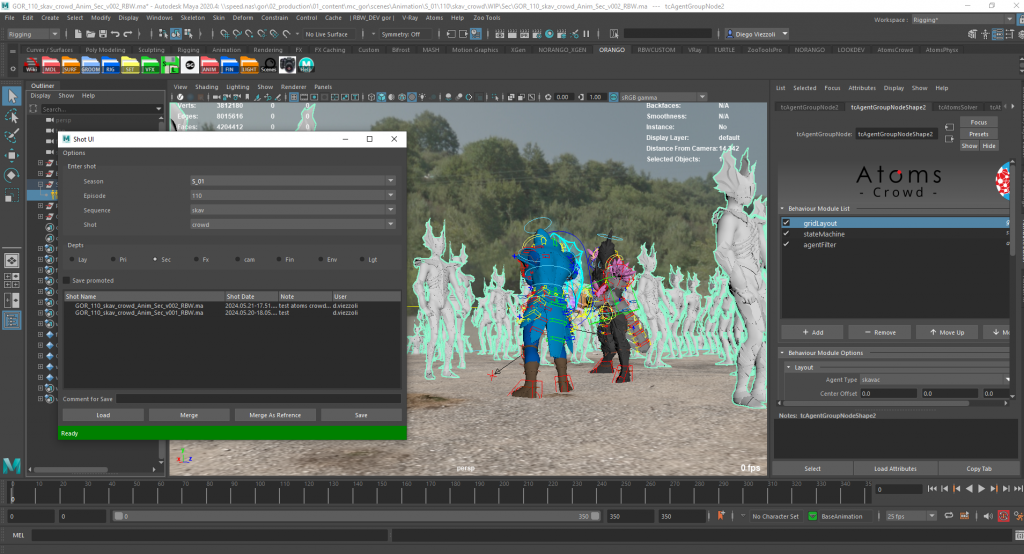Select the Lgt department radio
Image resolution: width=1024 pixels, height=554 pixels.
(x=362, y=259)
